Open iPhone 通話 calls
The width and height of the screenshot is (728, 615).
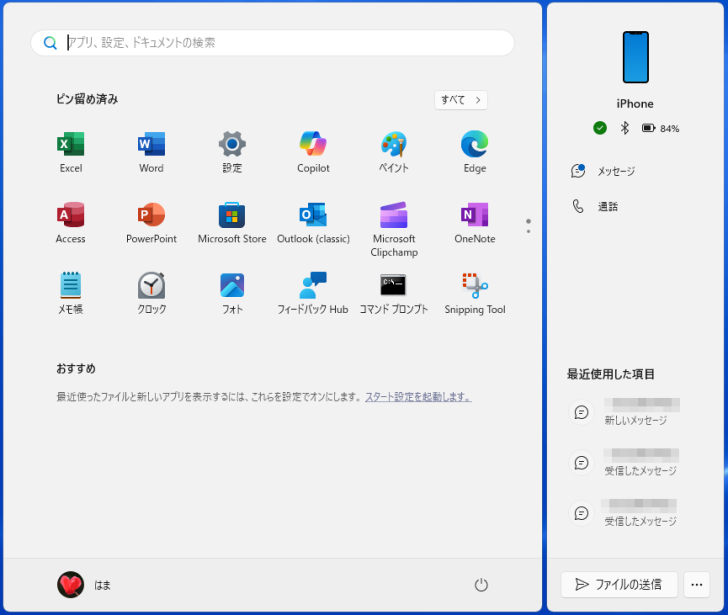[595, 207]
